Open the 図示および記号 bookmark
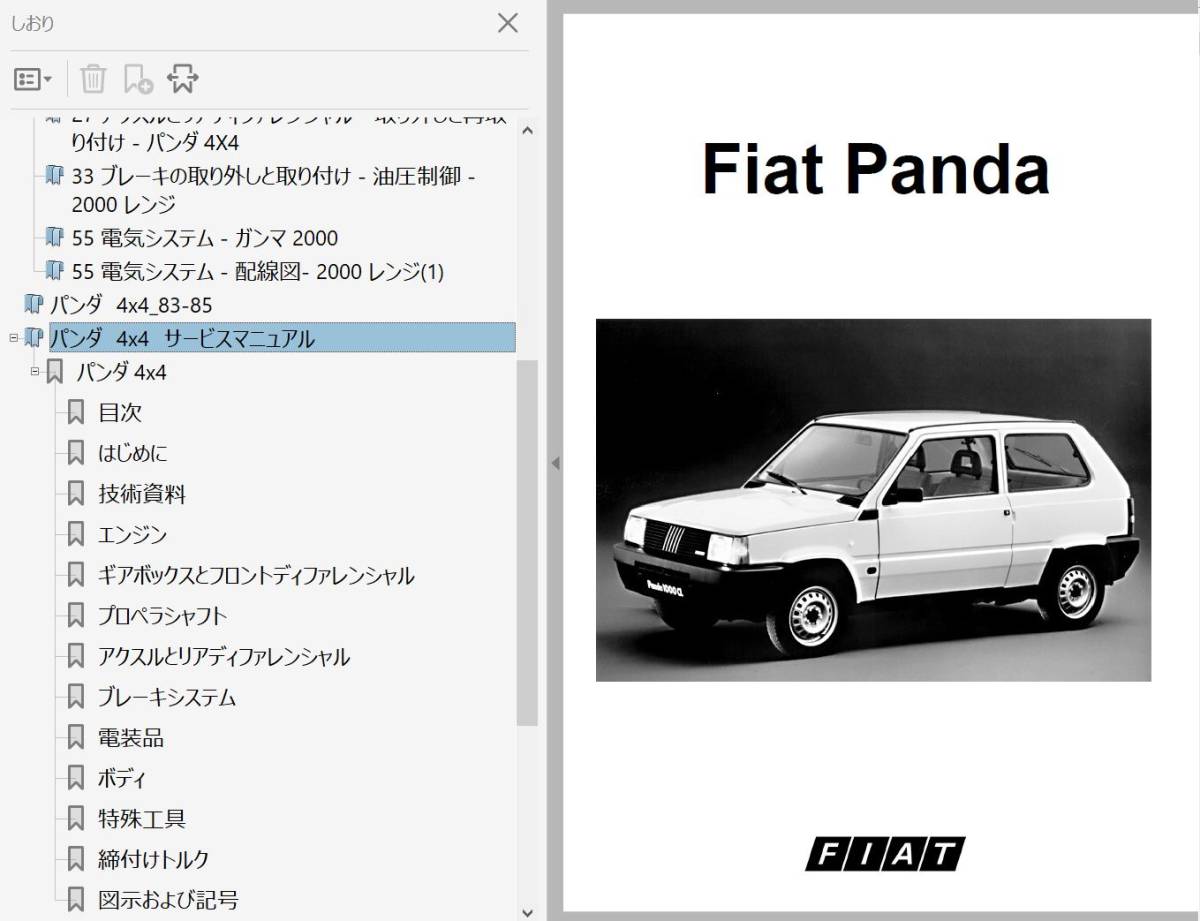 click(168, 900)
